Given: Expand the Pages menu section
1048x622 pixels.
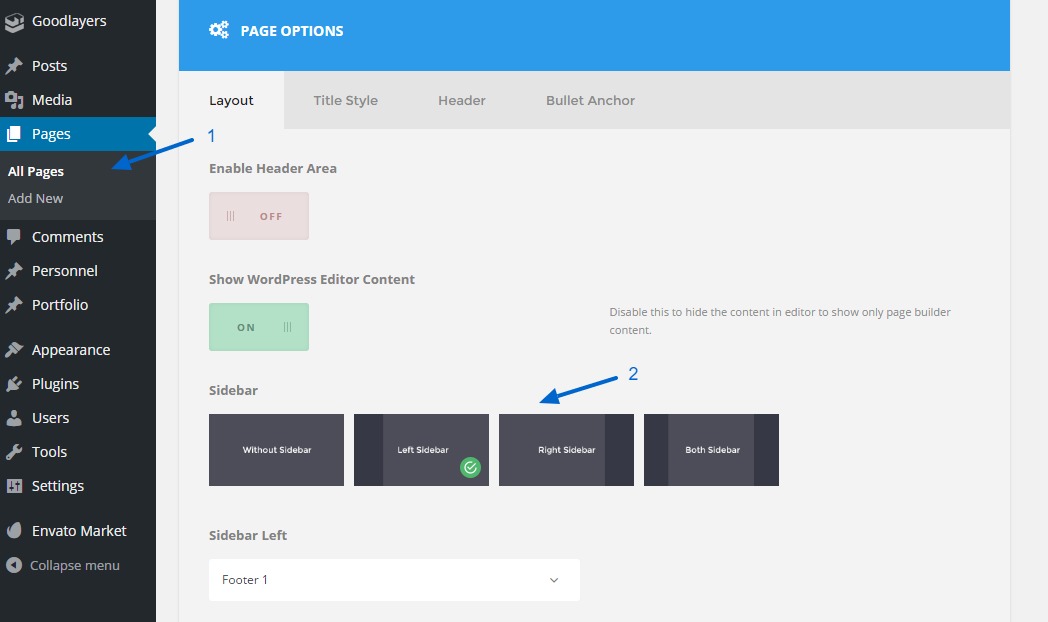Looking at the screenshot, I should (51, 134).
